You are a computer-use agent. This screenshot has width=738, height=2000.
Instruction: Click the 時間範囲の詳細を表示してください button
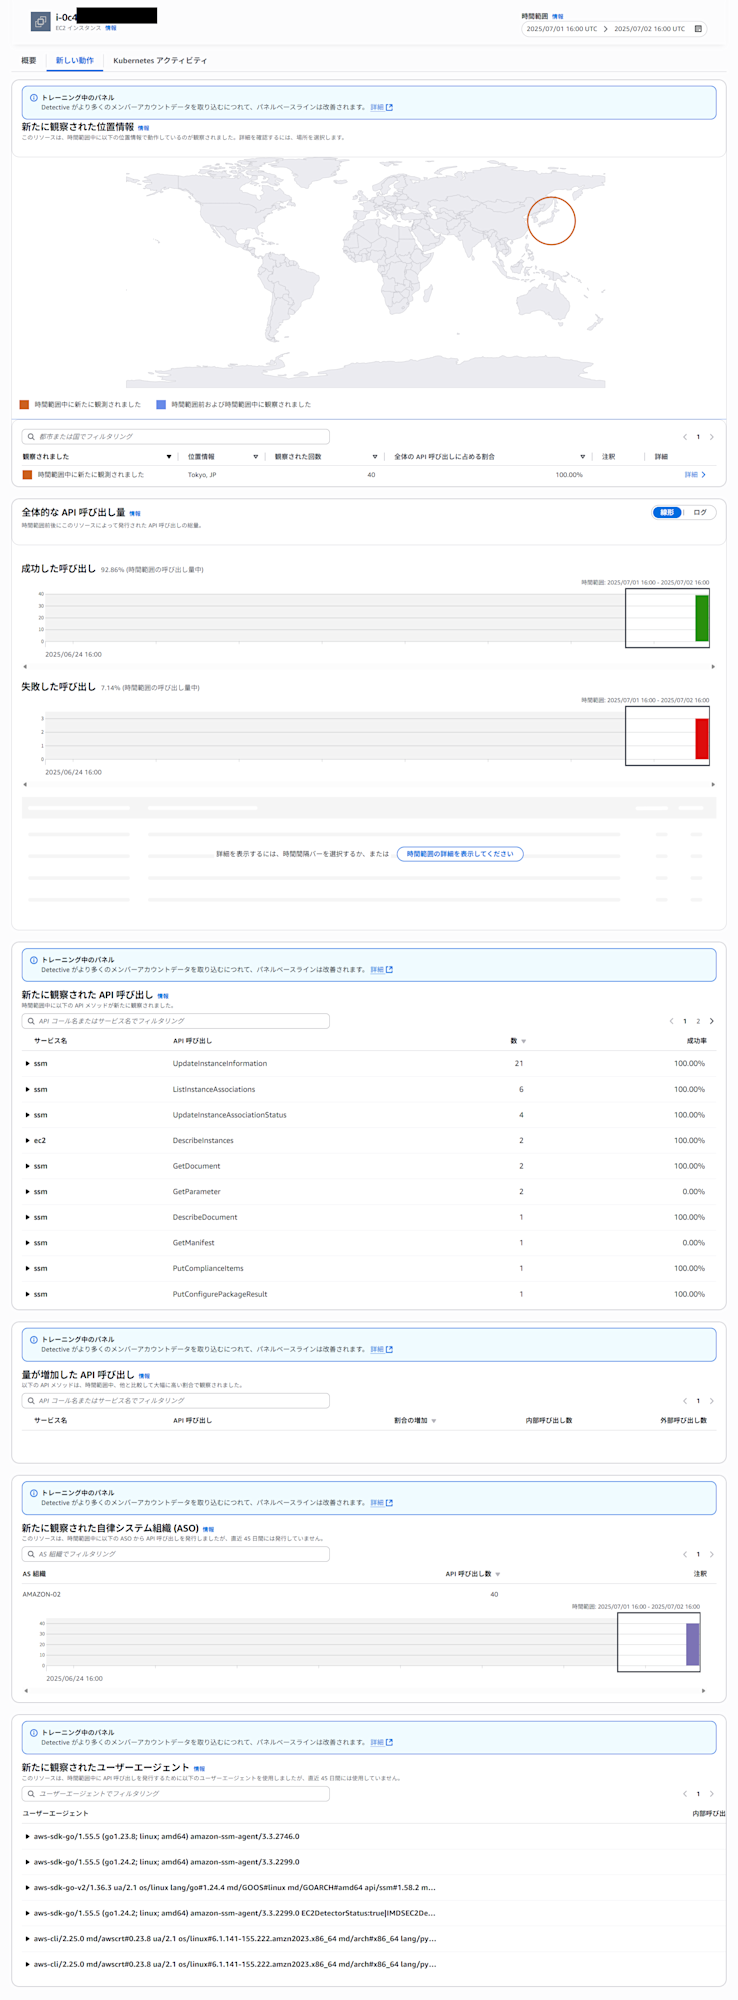point(460,854)
